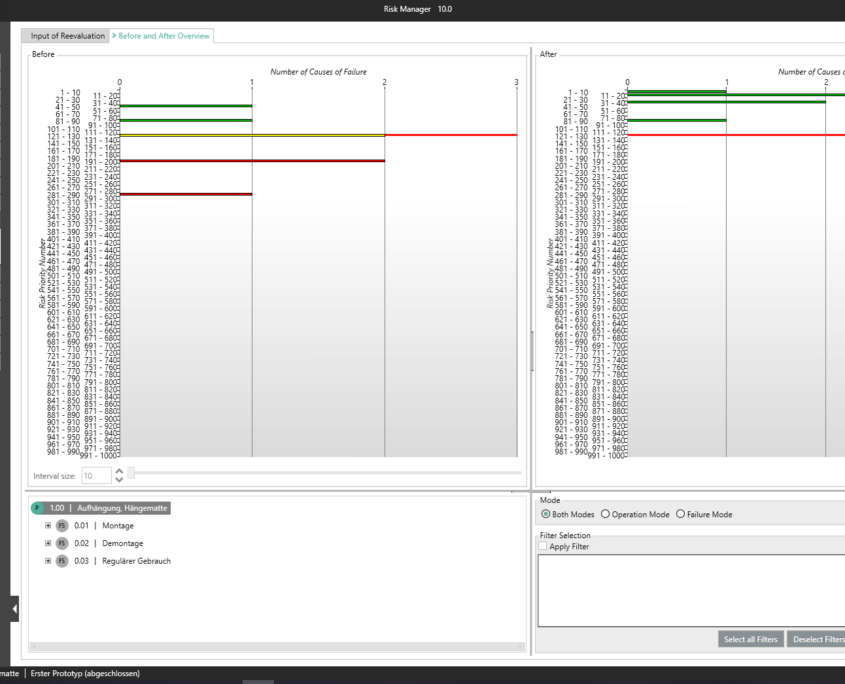Select the Both Modes radio button
Screen dimensions: 845x684
[x=546, y=514]
